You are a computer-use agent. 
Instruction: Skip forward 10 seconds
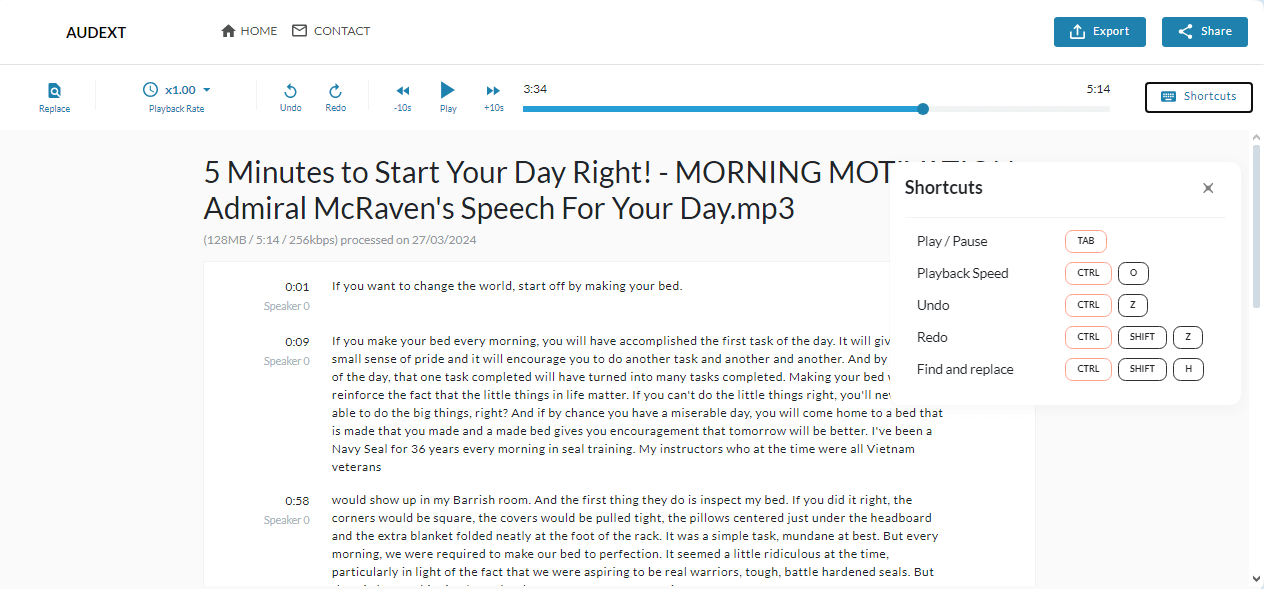493,91
